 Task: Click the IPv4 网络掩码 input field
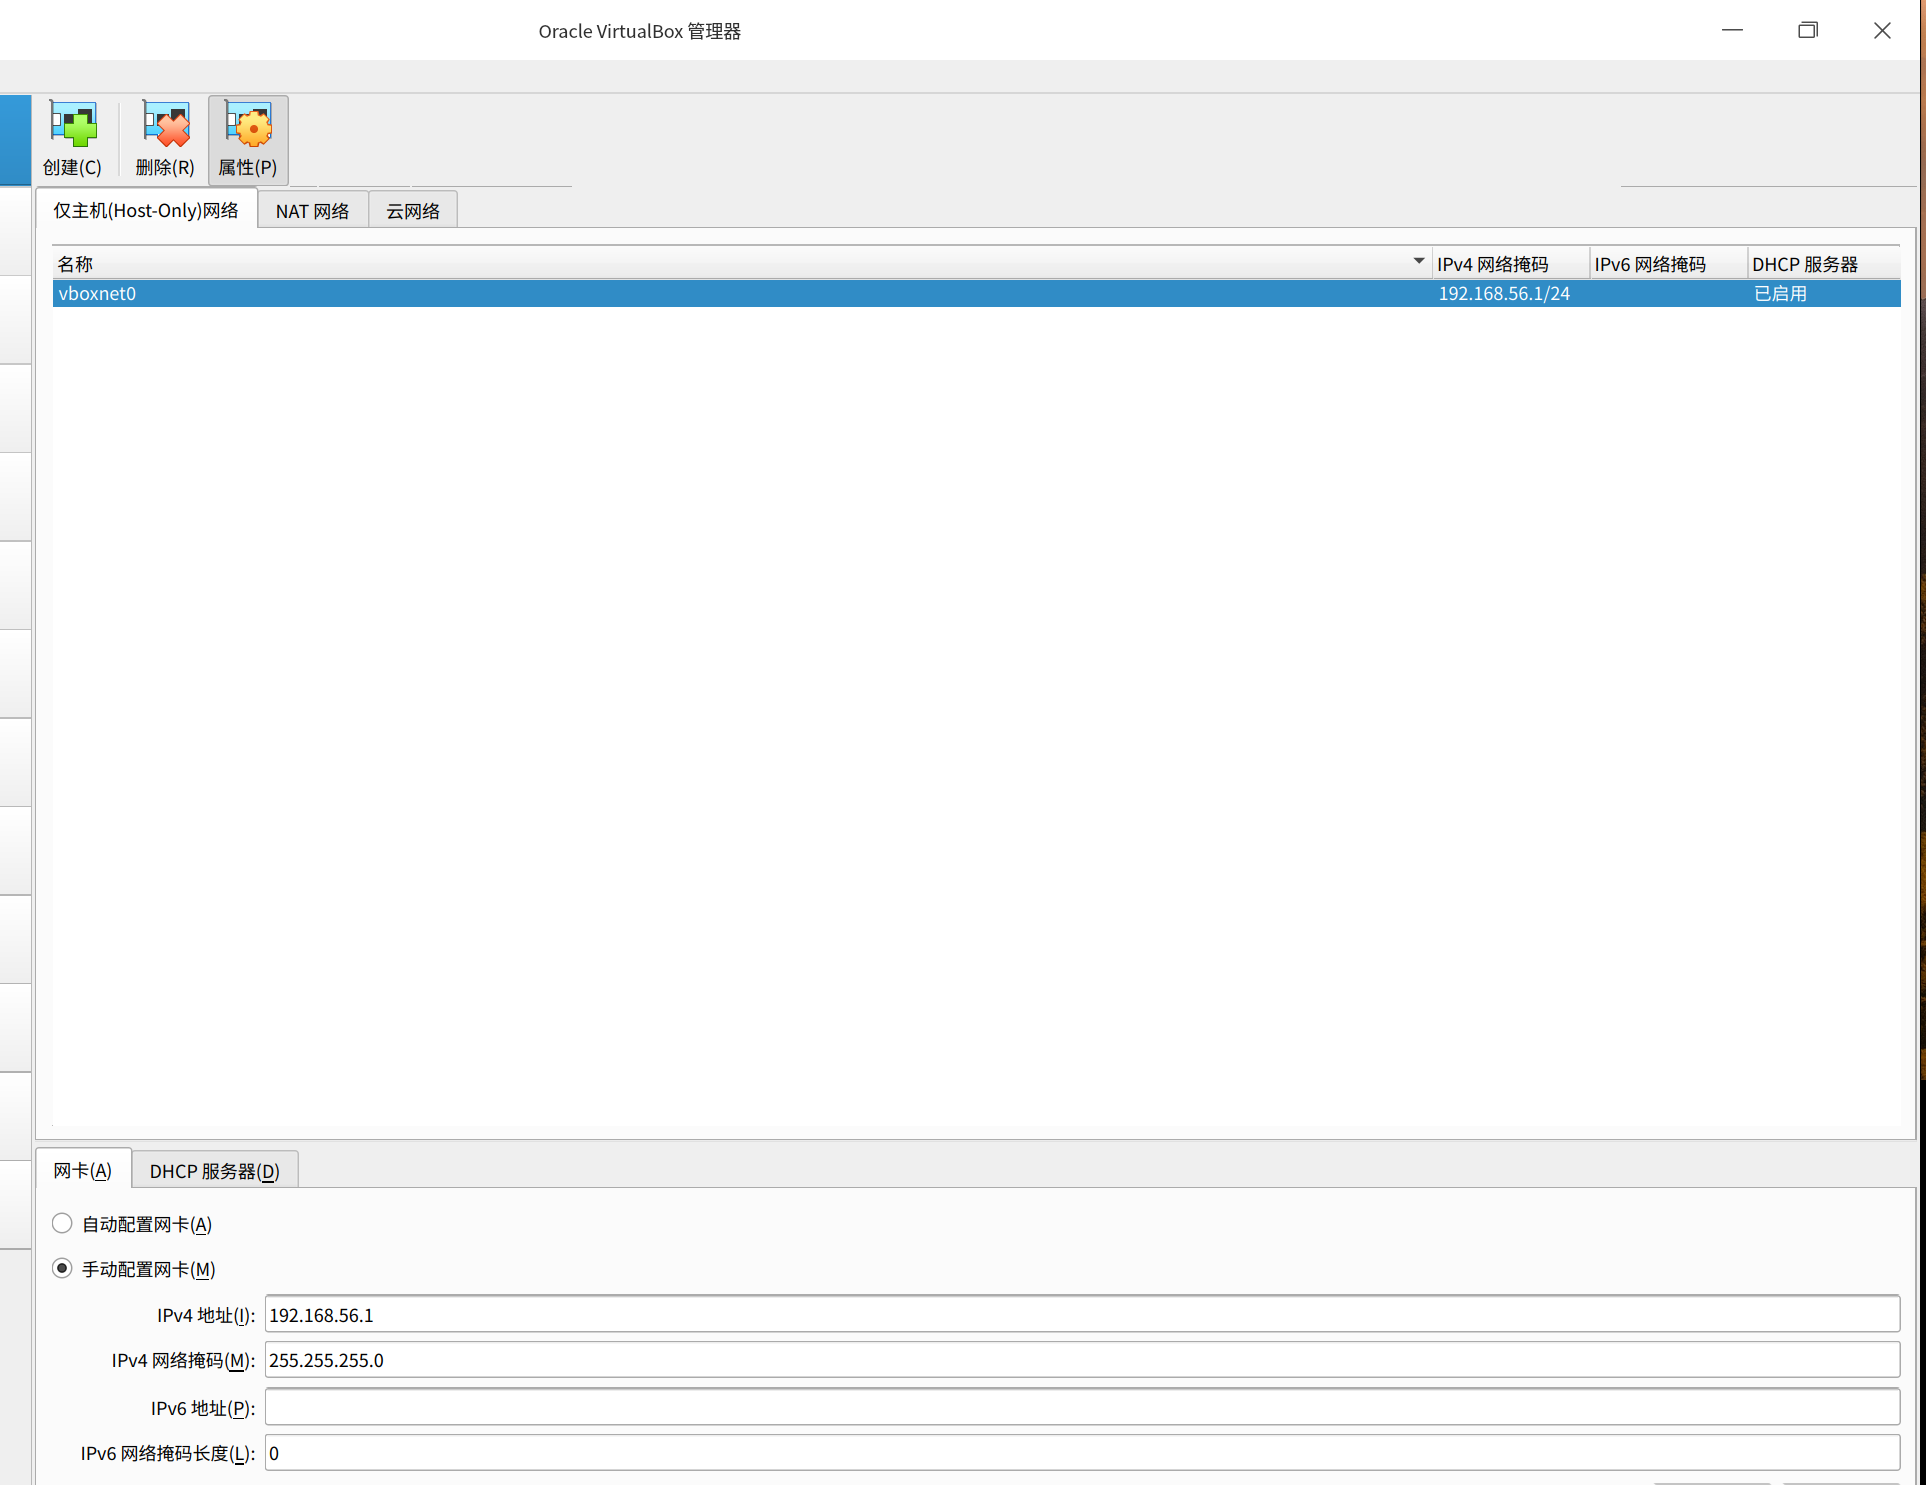[x=1082, y=1359]
